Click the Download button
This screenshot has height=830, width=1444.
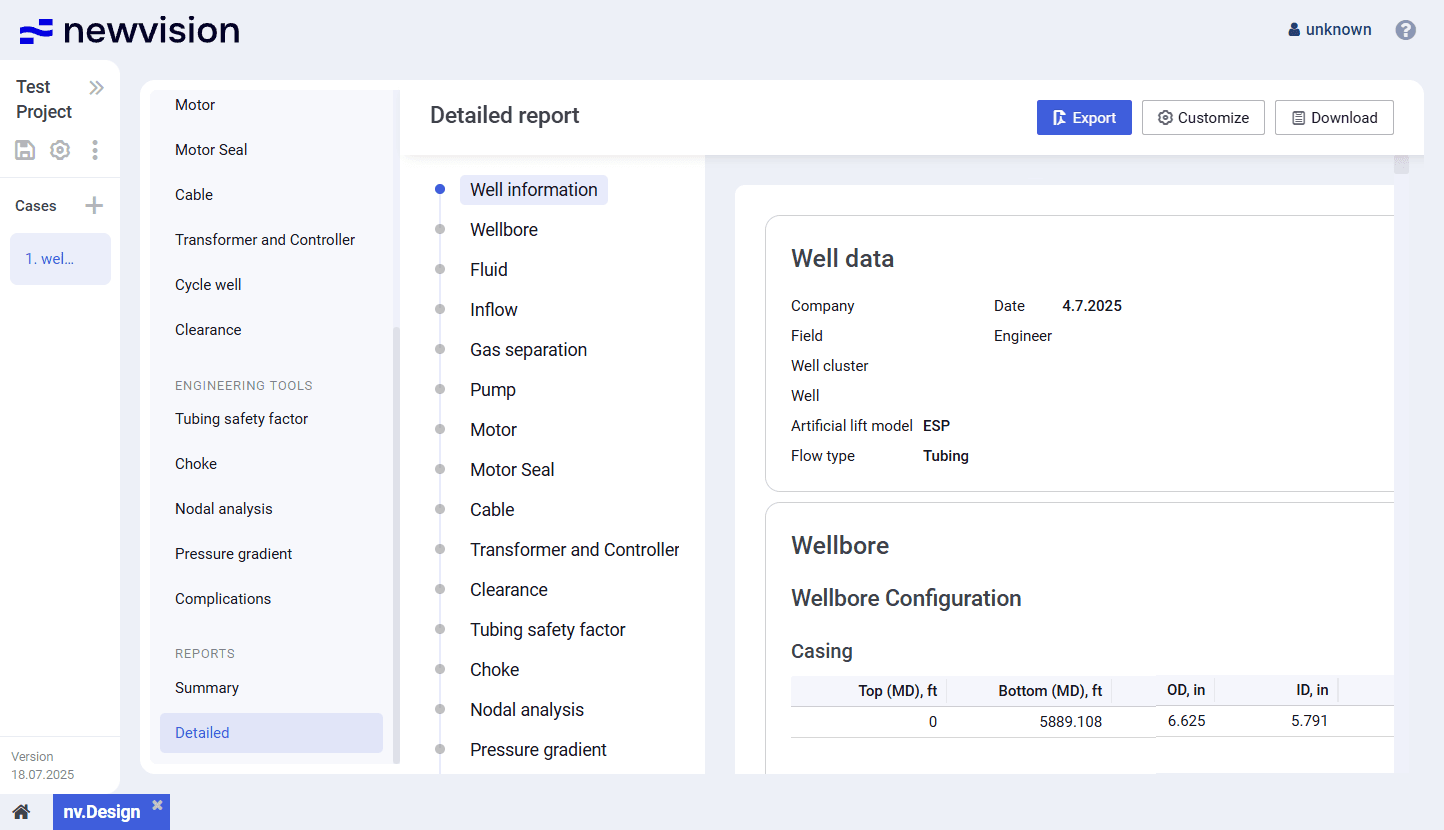pyautogui.click(x=1334, y=118)
